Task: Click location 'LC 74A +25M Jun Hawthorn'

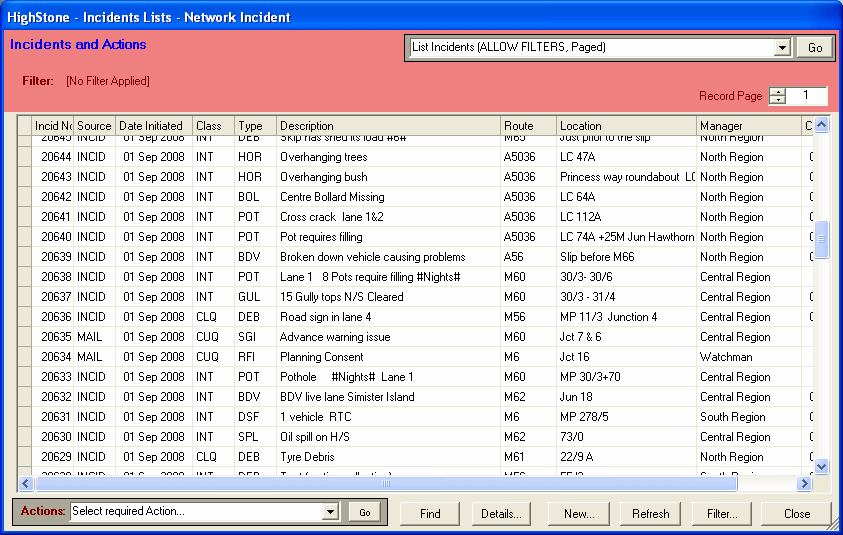Action: [627, 237]
